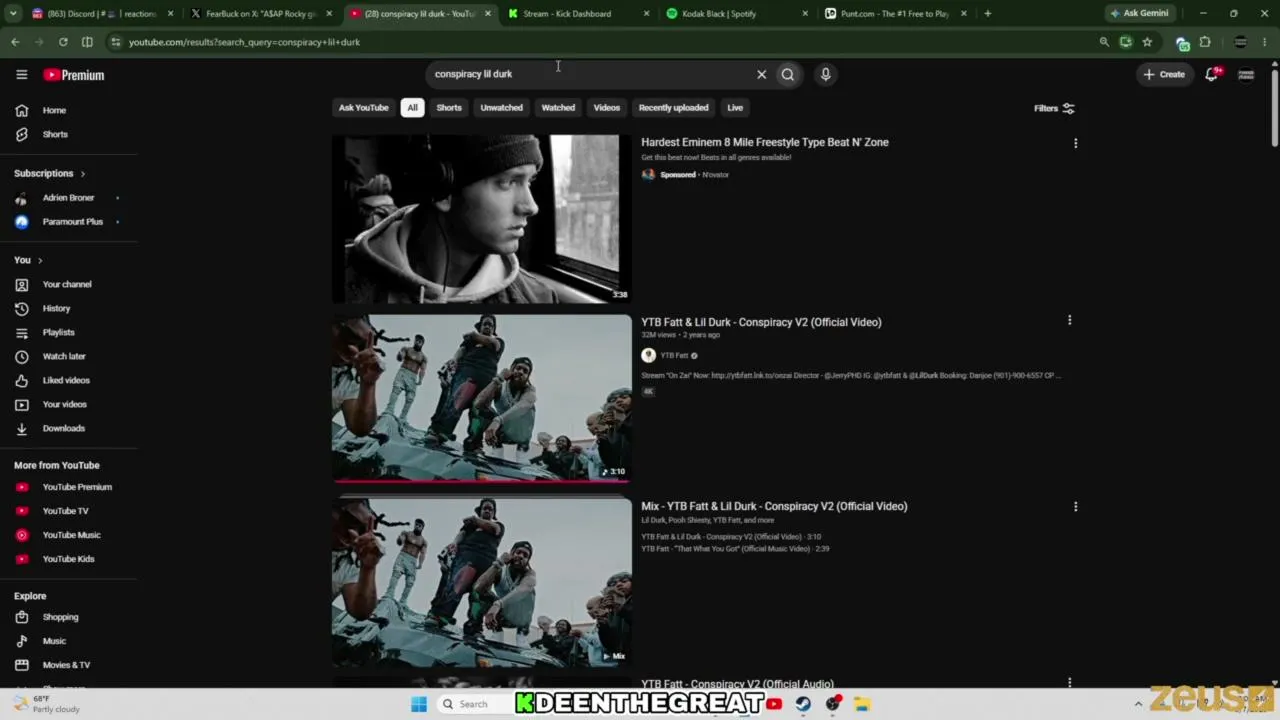Screen dimensions: 1280x720
Task: Switch to the Punt.com tab
Action: [x=895, y=14]
